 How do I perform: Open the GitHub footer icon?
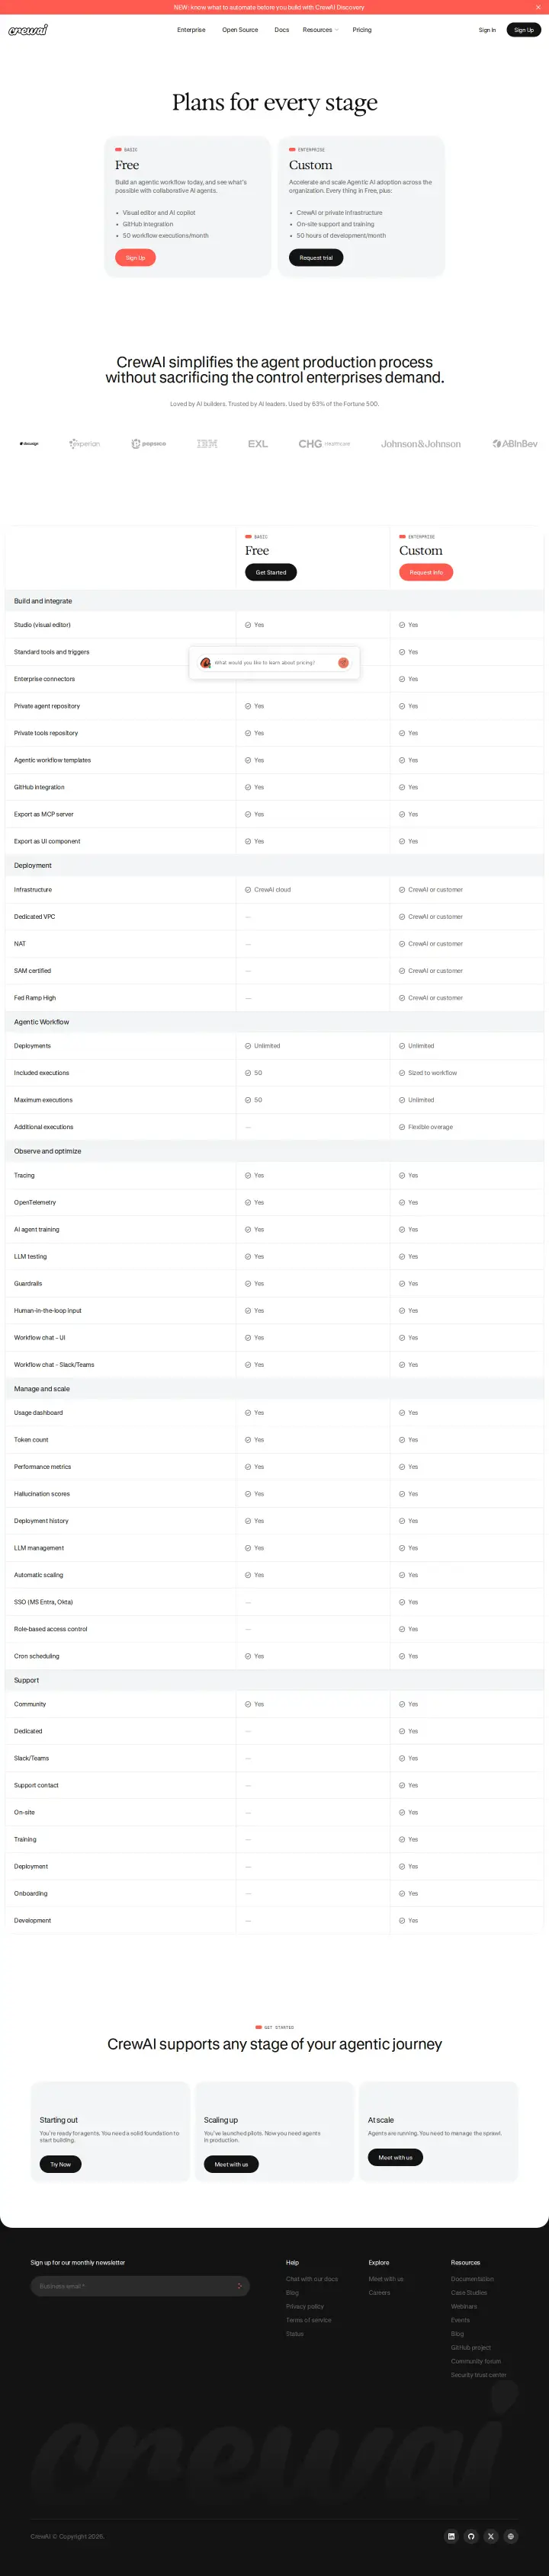coord(471,2536)
